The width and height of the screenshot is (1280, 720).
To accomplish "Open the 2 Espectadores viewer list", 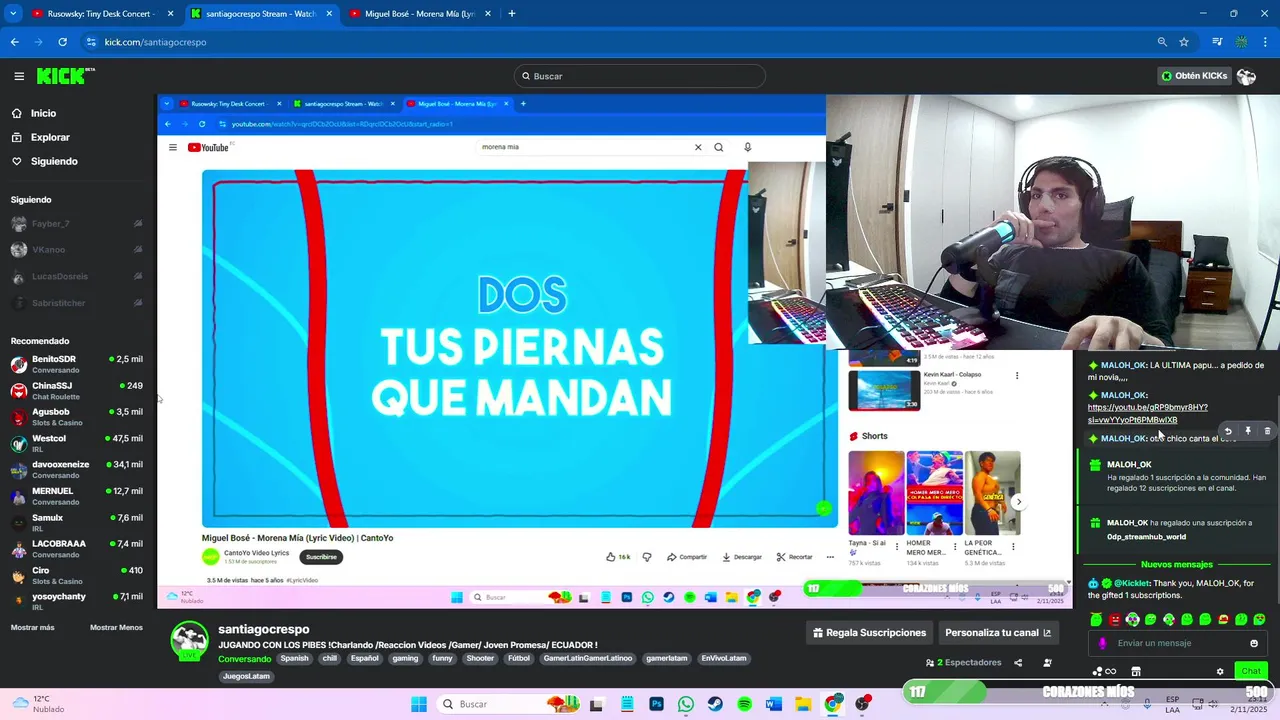I will pyautogui.click(x=964, y=663).
